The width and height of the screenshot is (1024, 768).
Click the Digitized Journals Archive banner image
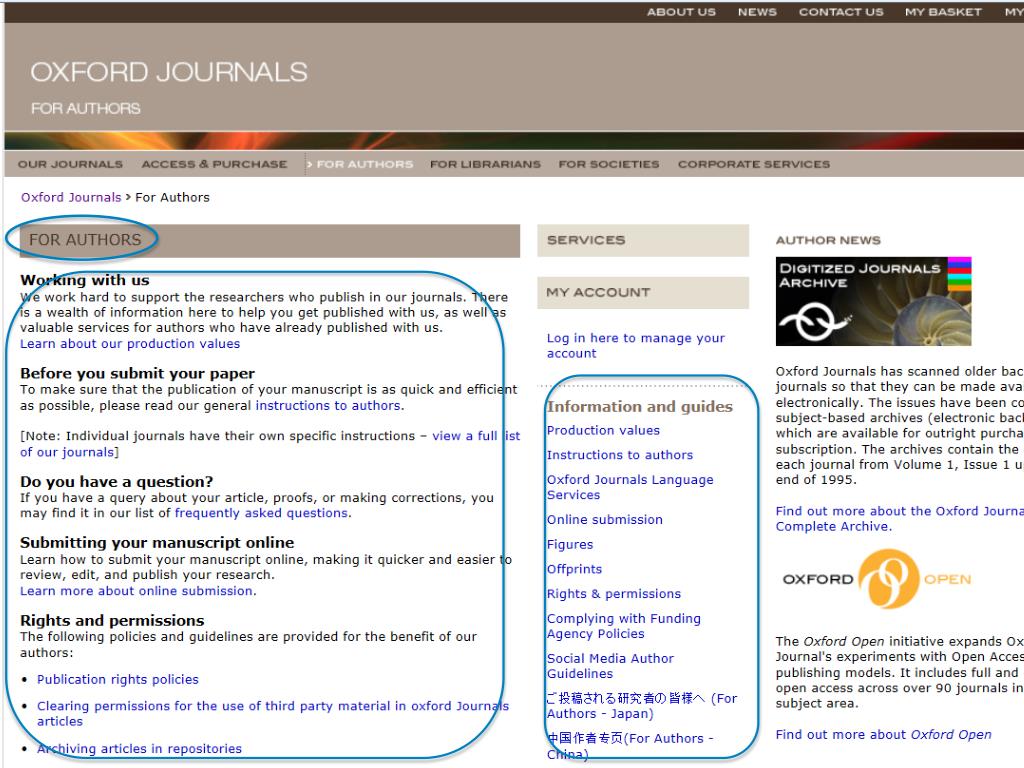(x=873, y=301)
